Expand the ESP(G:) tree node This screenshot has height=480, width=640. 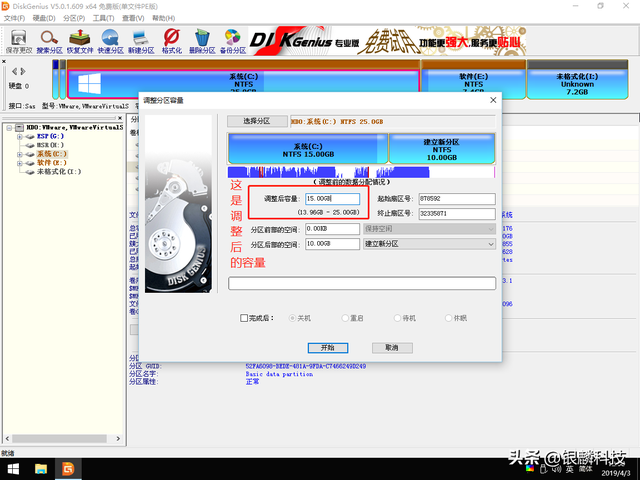[x=19, y=137]
